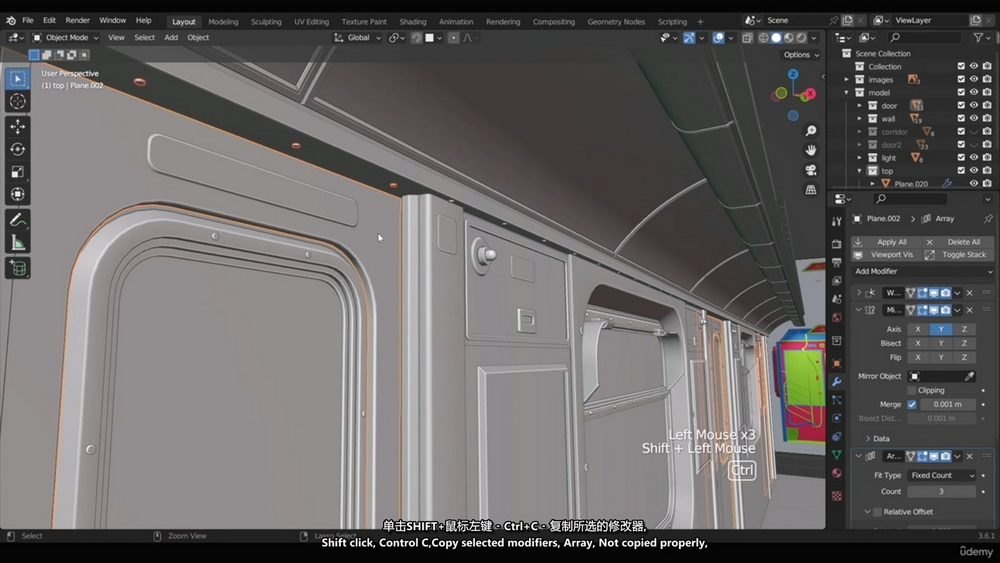The width and height of the screenshot is (1000, 563).
Task: Show the corridor collection in viewport
Action: 974,131
